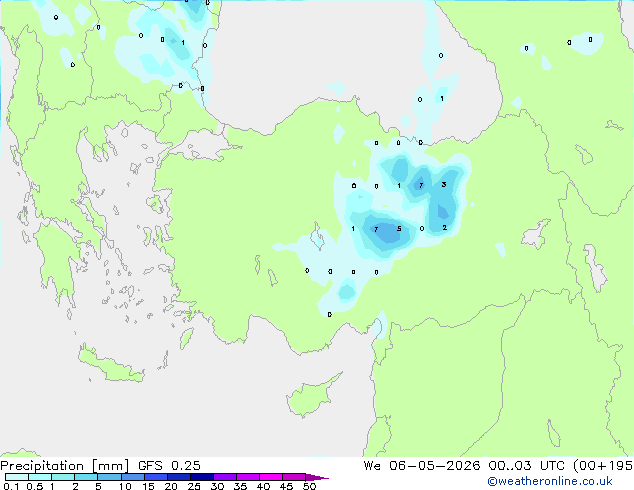Click the 15–20 mm legend swatch
Screen dimensions: 634x490
point(155,477)
